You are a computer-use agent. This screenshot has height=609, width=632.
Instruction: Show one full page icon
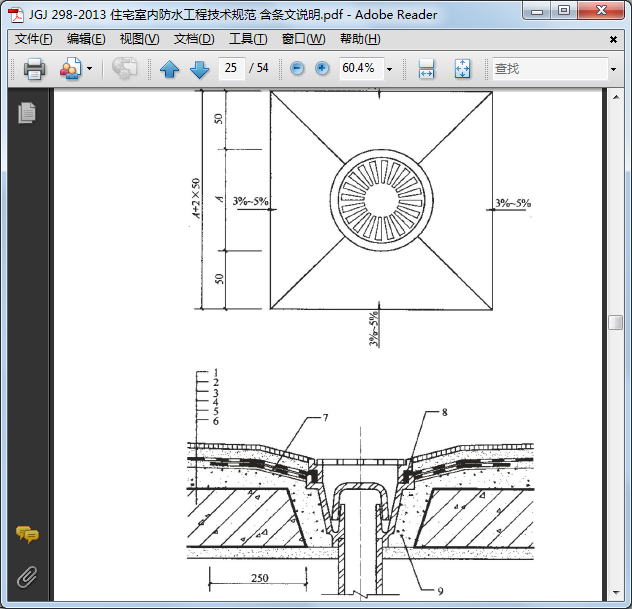point(462,69)
